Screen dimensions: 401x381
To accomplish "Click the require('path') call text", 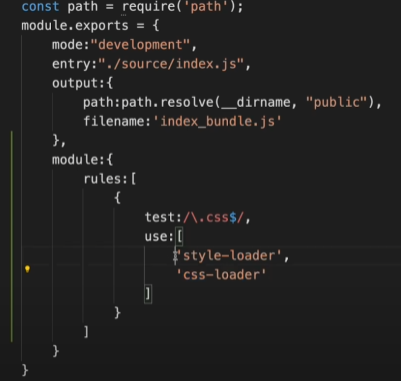I will click(179, 7).
